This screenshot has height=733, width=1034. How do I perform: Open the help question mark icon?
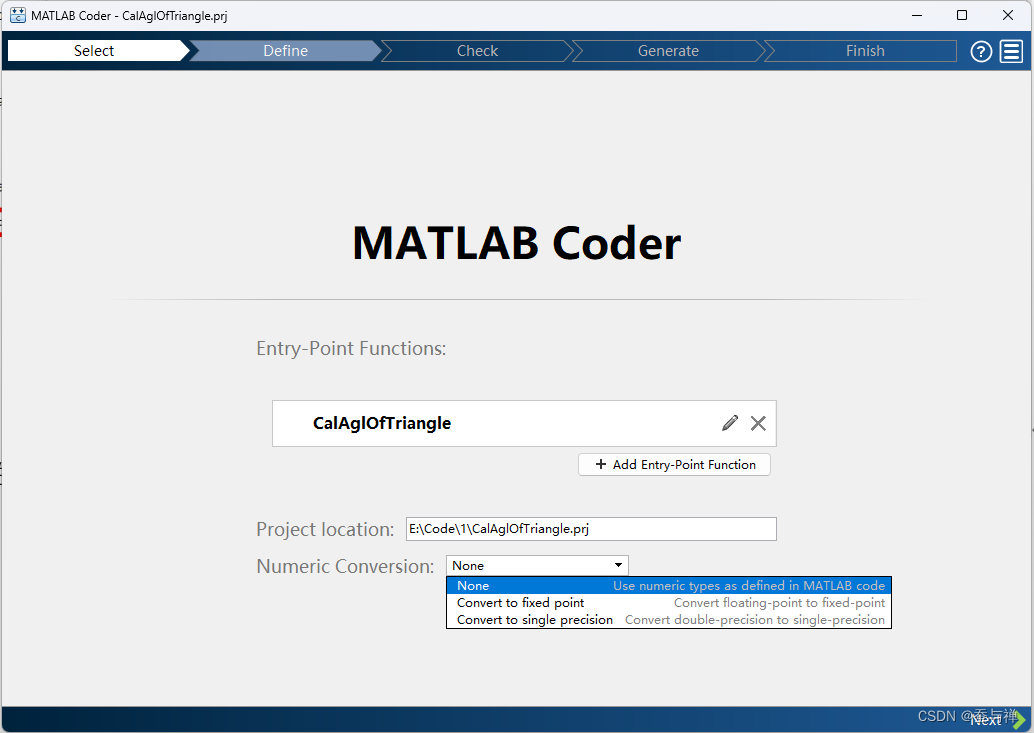[x=981, y=51]
